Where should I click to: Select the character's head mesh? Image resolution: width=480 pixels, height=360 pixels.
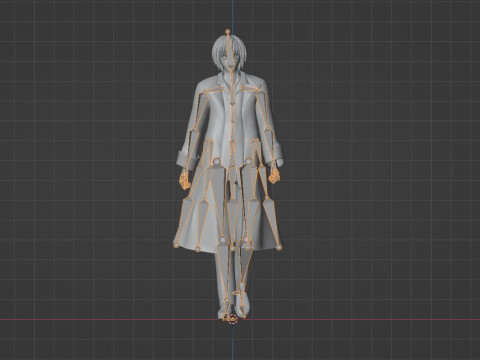[229, 54]
